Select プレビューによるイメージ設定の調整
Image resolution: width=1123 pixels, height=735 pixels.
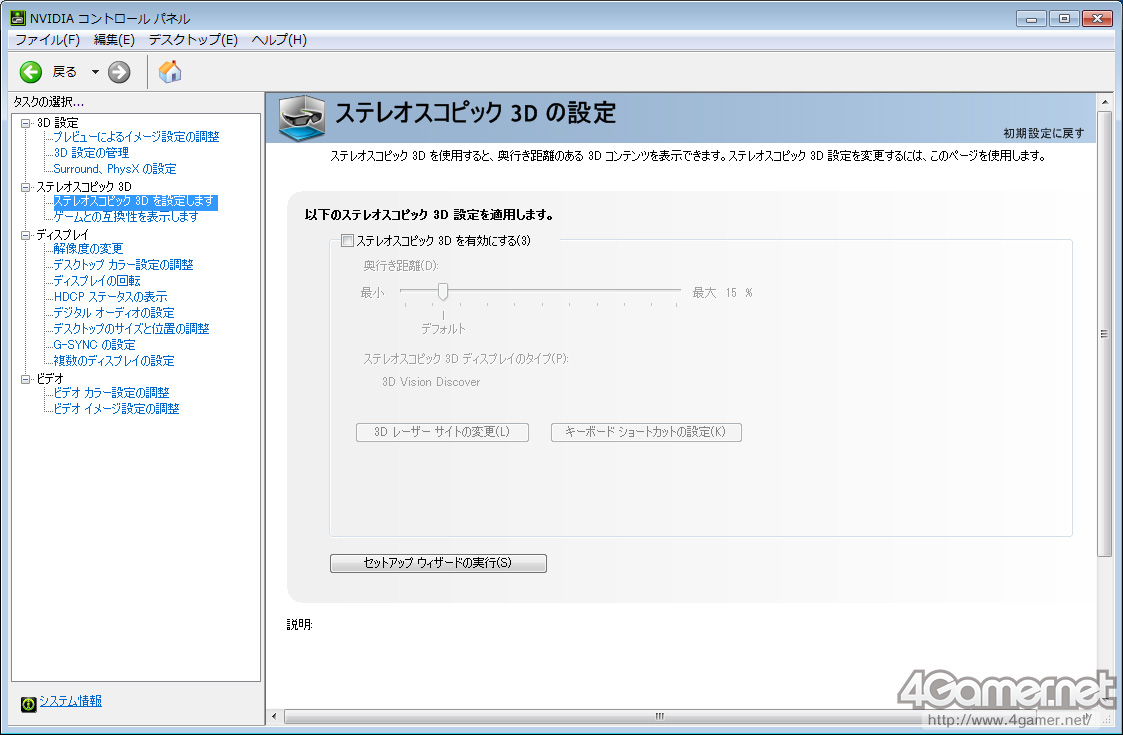tap(136, 137)
